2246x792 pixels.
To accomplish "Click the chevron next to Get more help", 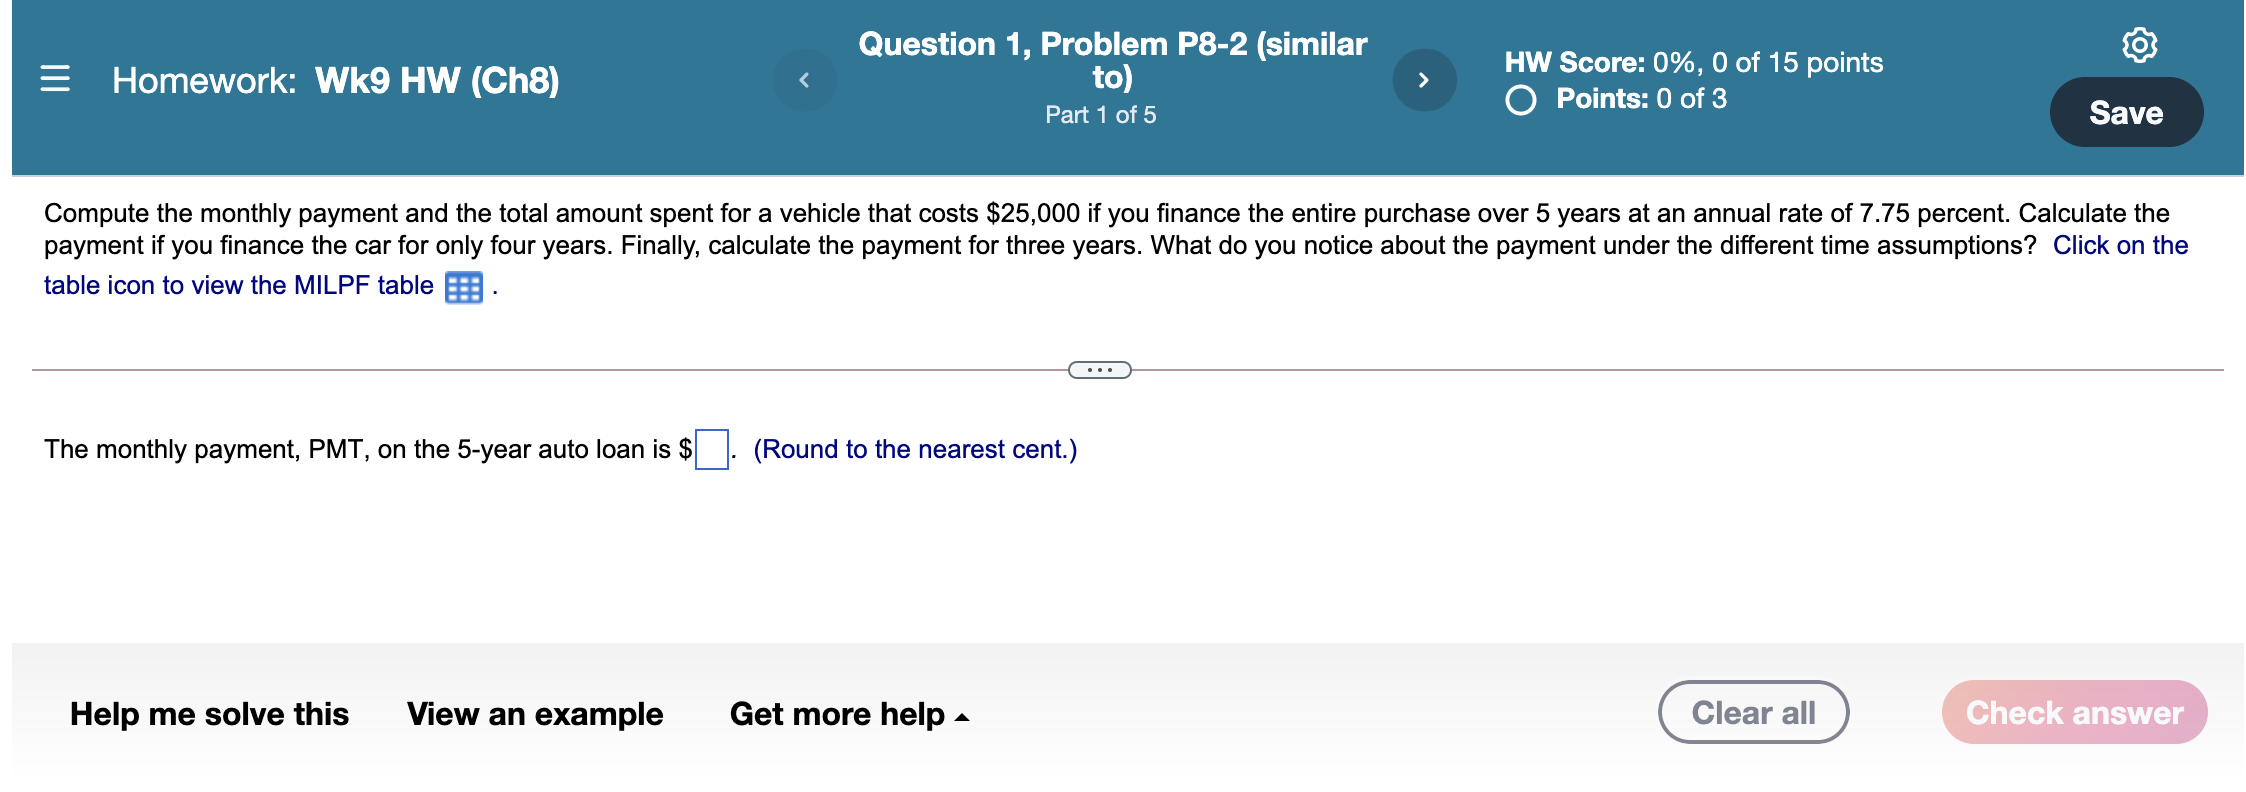I will [x=962, y=717].
